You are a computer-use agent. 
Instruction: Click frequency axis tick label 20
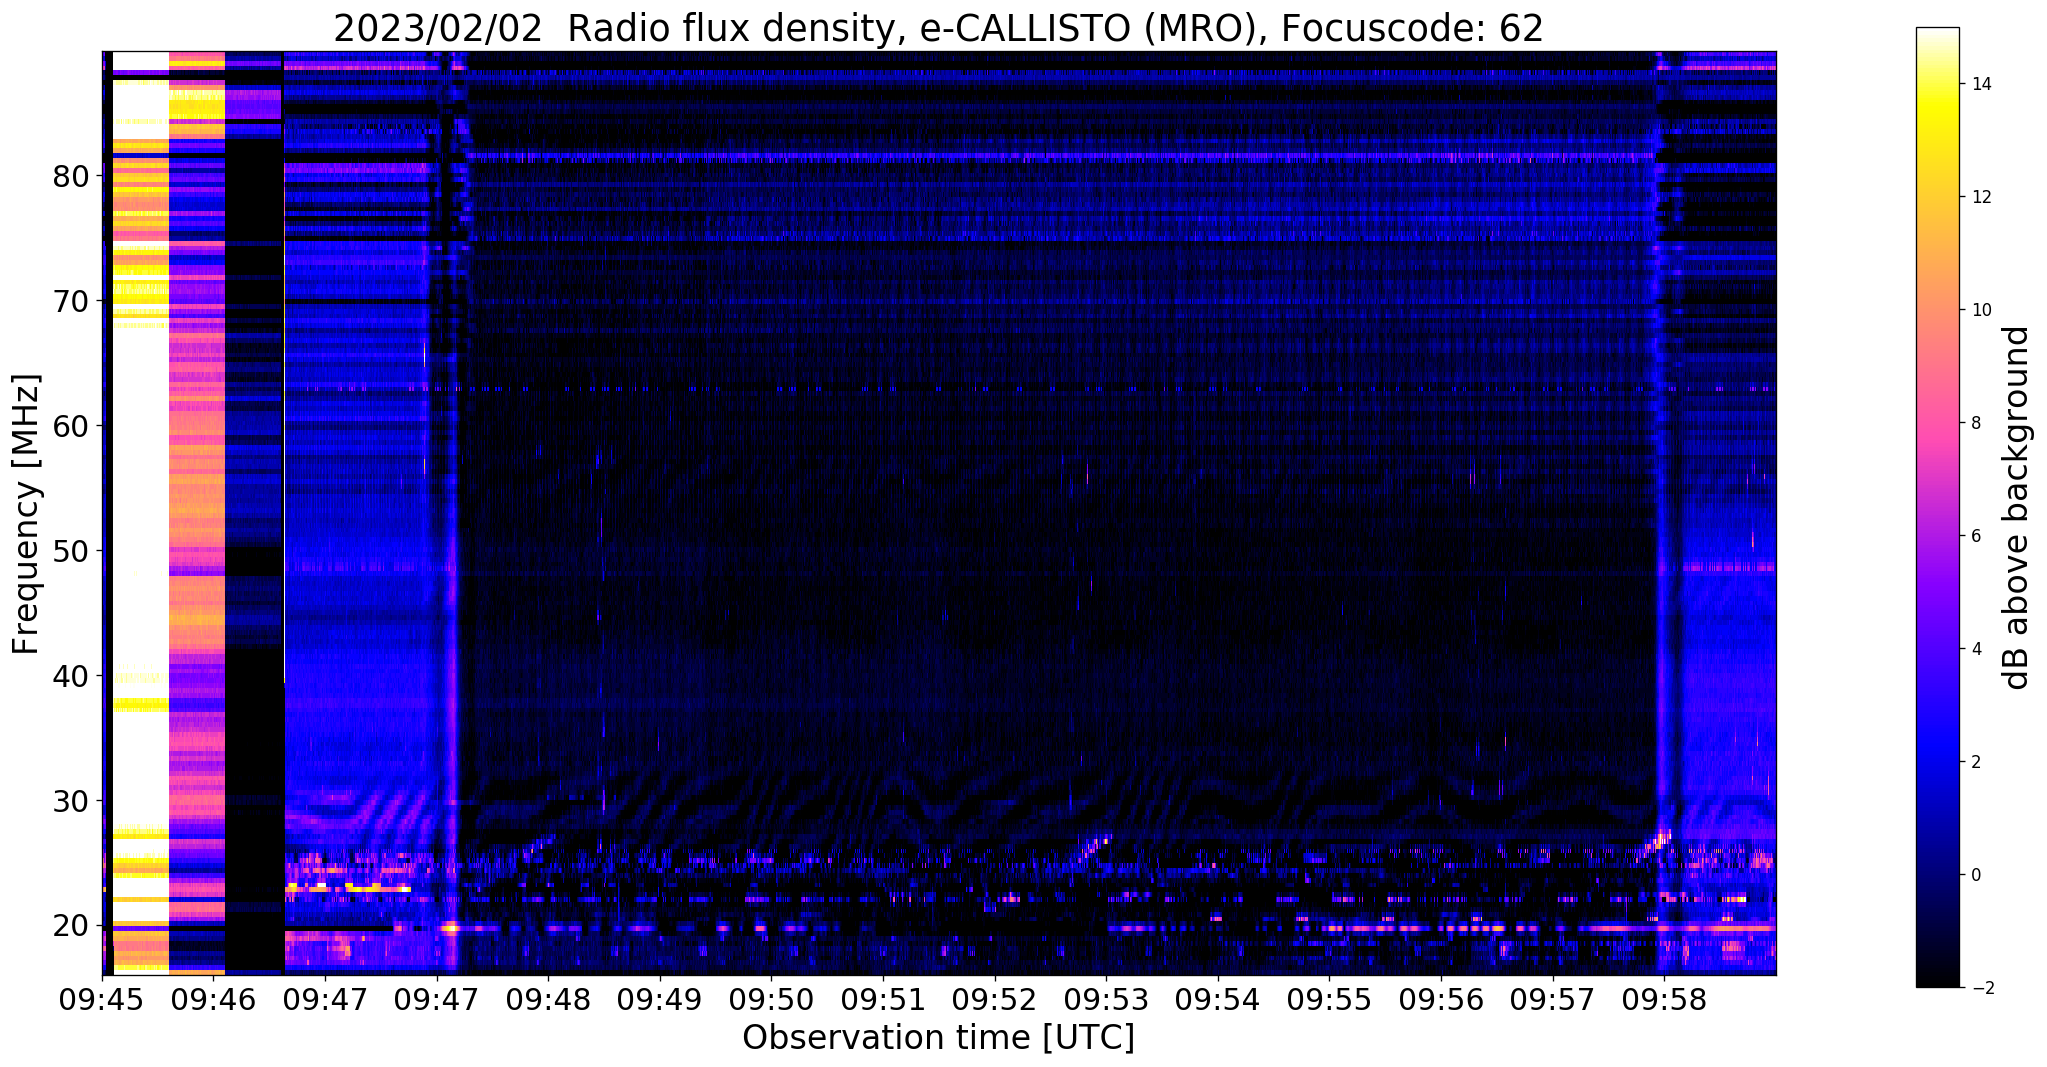70,926
